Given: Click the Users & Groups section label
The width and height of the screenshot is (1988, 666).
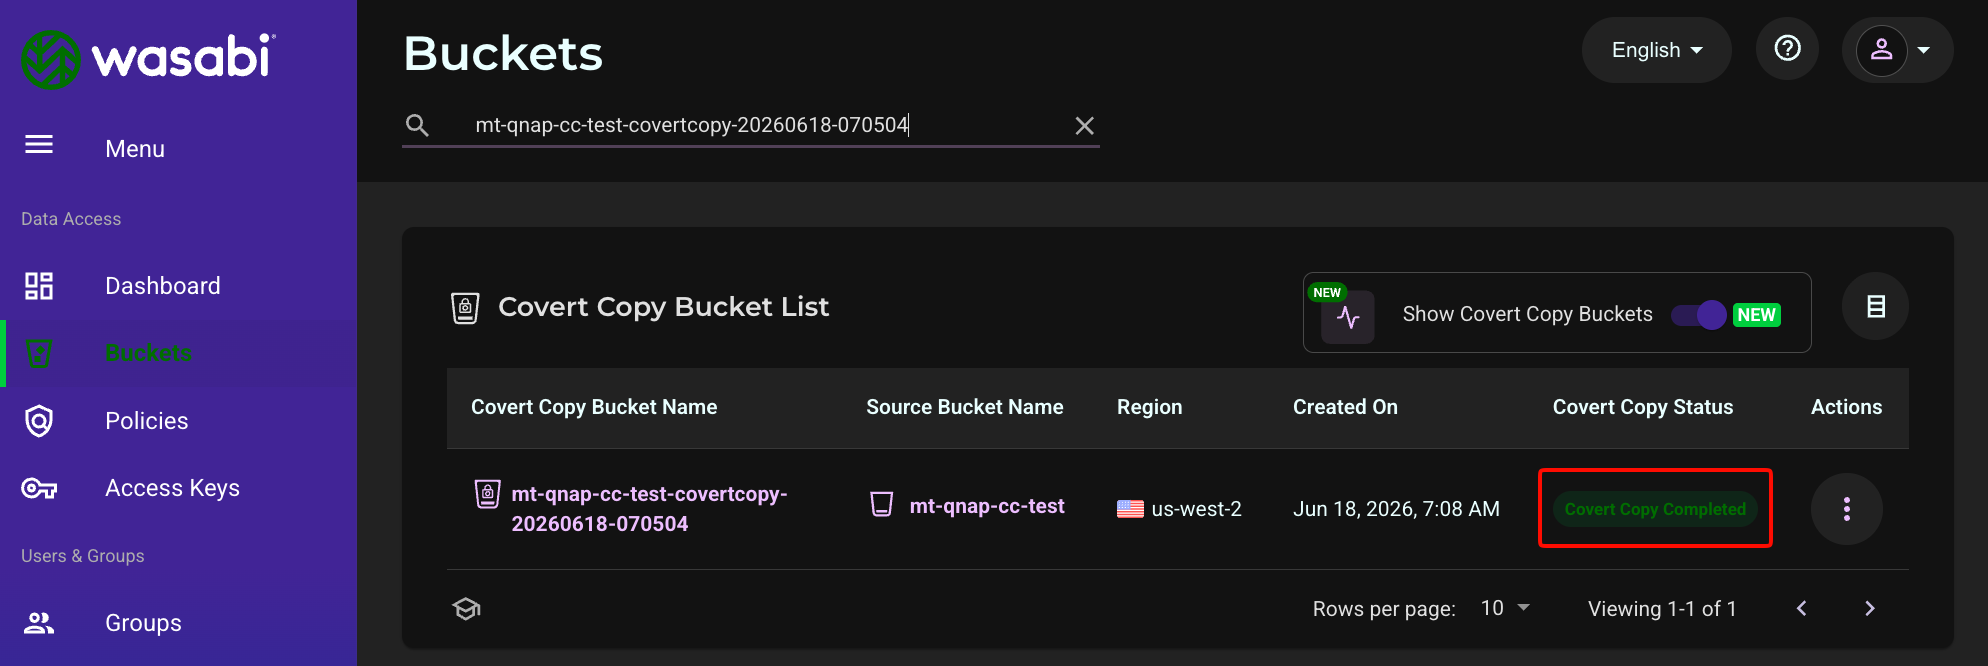Looking at the screenshot, I should [x=83, y=556].
